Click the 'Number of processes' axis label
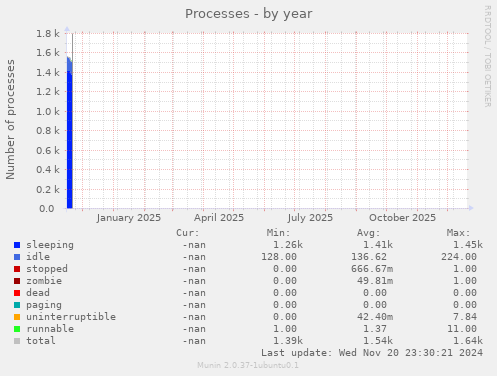This screenshot has height=376, width=497. coord(11,119)
